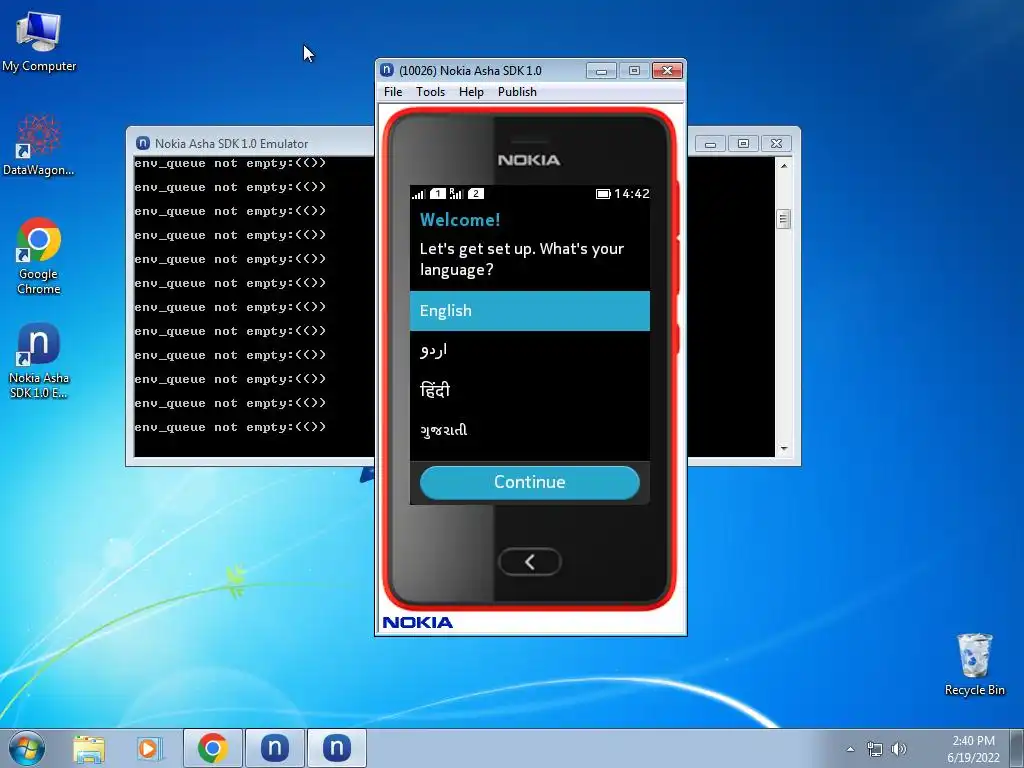1024x768 pixels.
Task: Select the Urdu language option
Action: click(x=530, y=351)
